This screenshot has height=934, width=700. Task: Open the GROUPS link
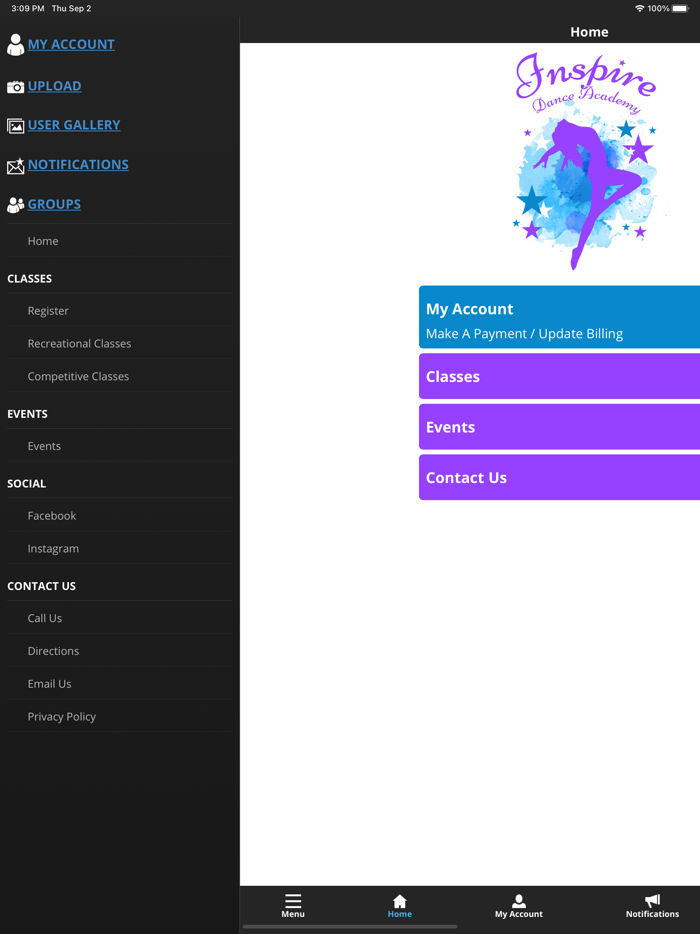coord(54,204)
